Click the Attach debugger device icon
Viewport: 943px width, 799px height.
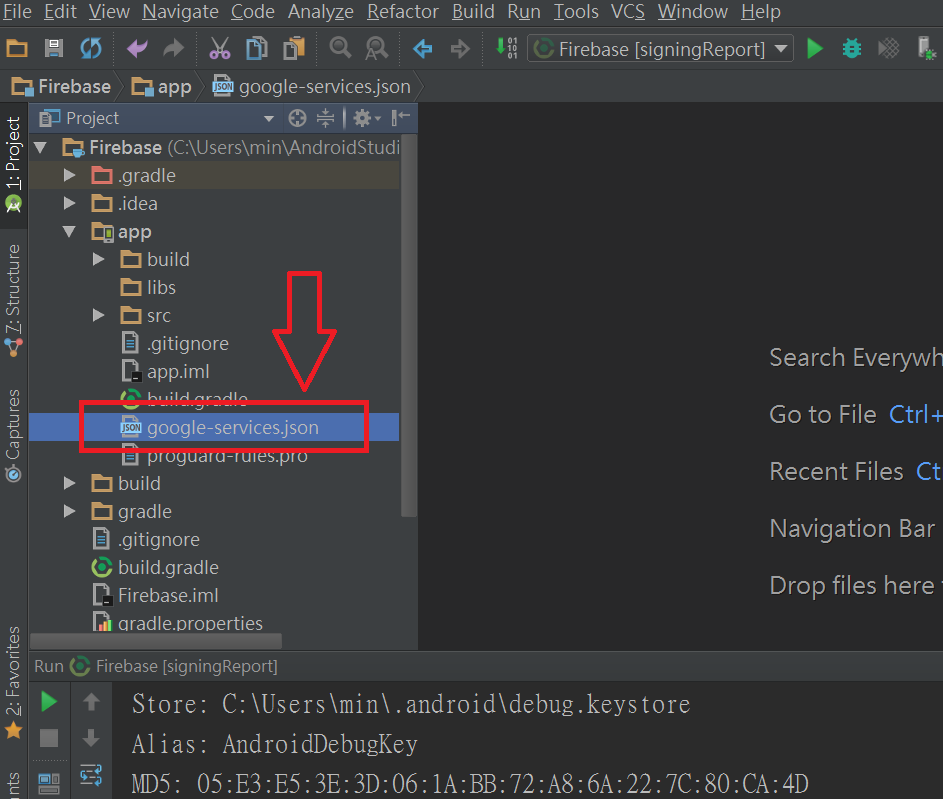926,48
